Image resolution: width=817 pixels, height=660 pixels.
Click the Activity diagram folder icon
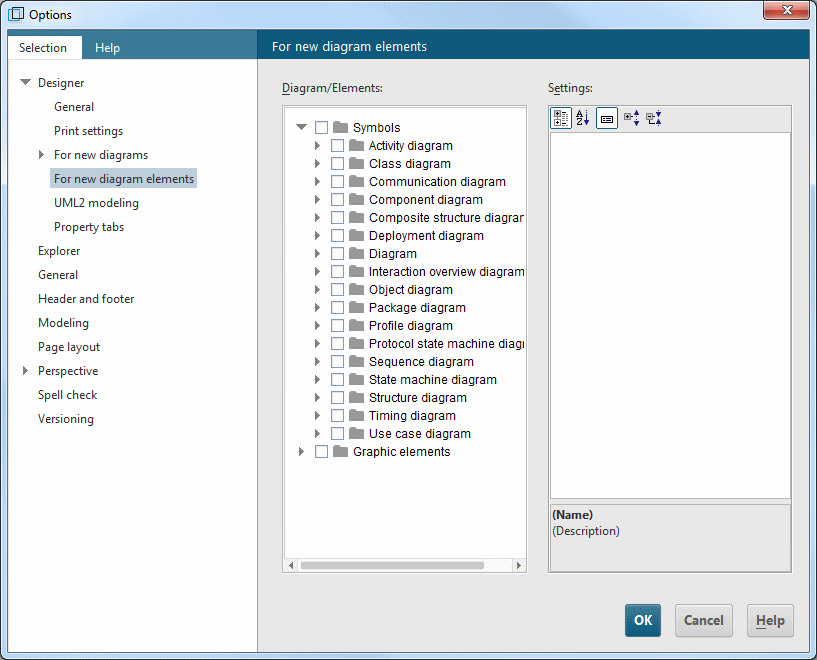356,145
